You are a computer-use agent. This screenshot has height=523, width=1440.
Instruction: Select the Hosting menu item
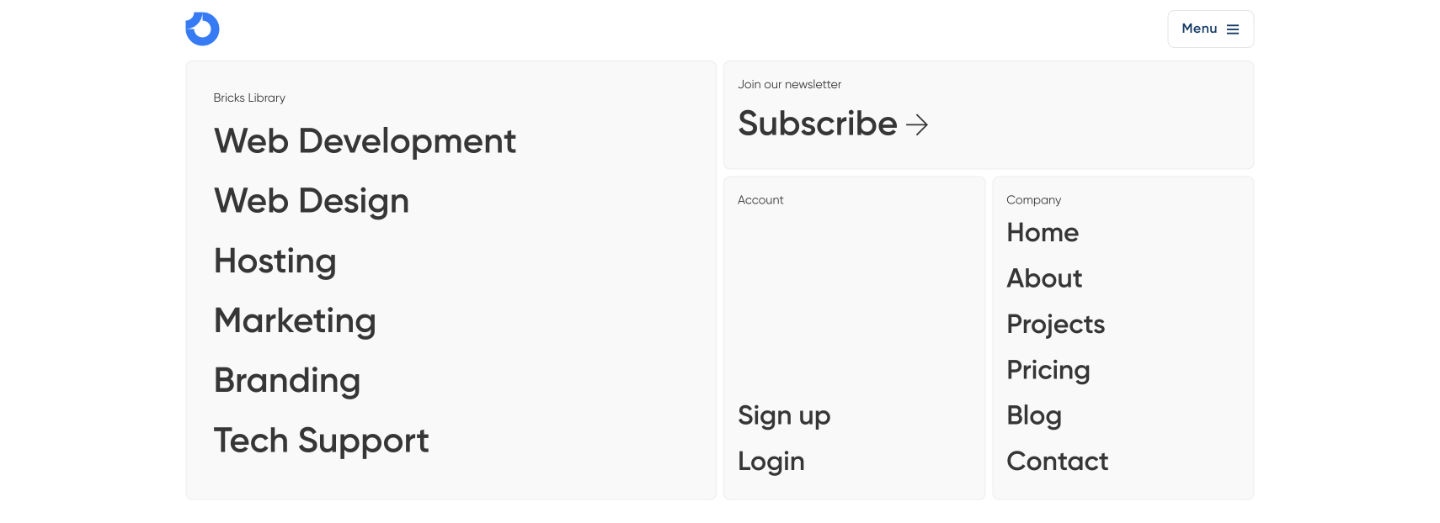point(275,261)
